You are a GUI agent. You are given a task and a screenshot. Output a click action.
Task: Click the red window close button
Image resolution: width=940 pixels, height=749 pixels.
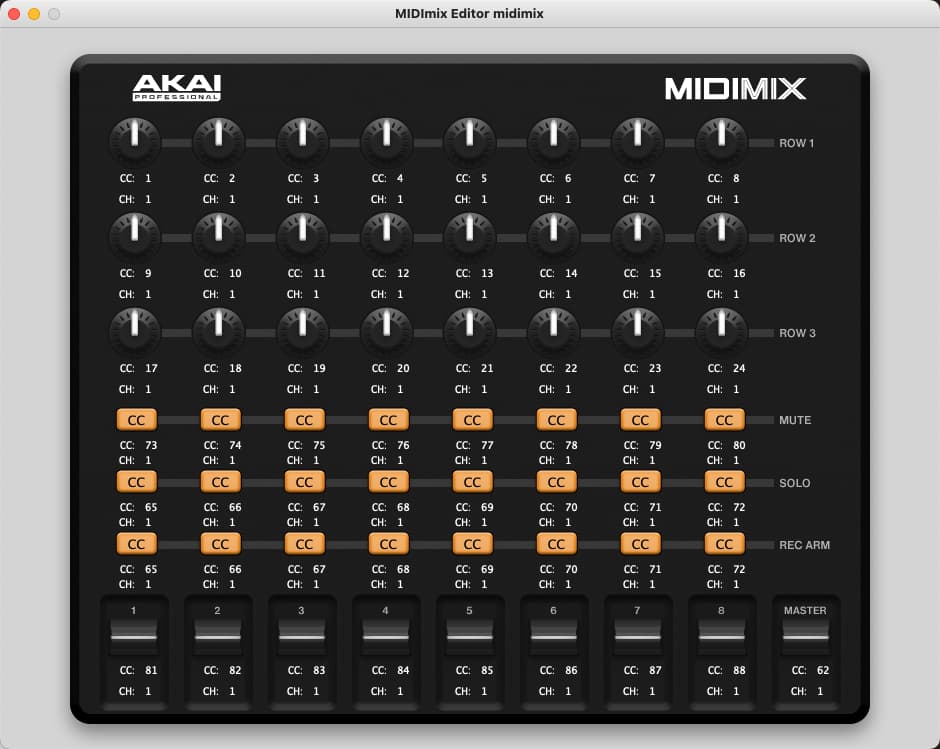13,13
